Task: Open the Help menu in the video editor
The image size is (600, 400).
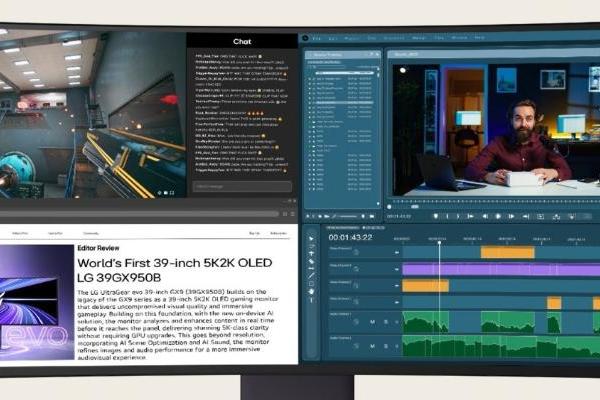Action: pos(480,38)
